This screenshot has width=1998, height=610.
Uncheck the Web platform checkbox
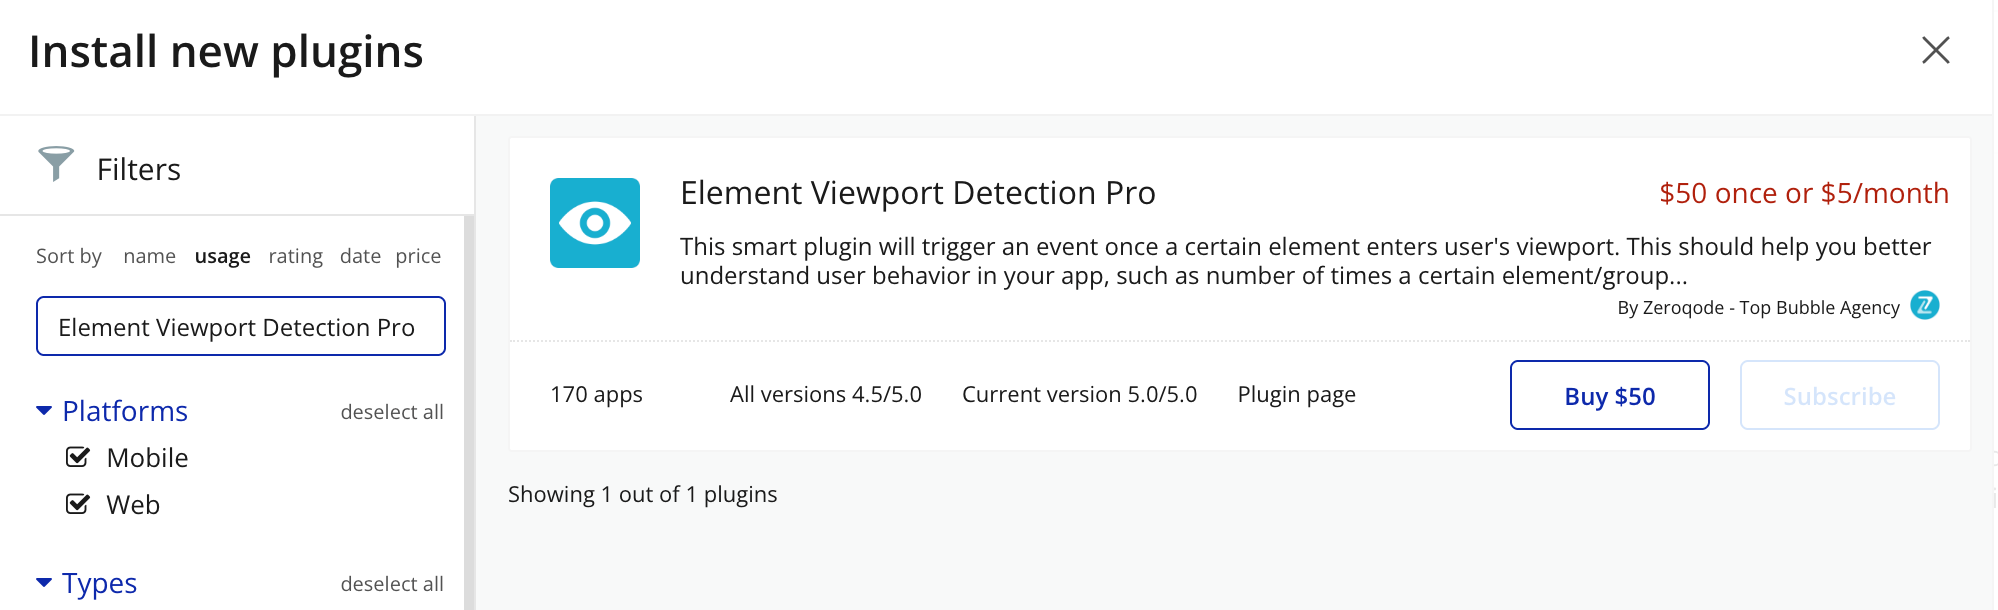pyautogui.click(x=78, y=504)
